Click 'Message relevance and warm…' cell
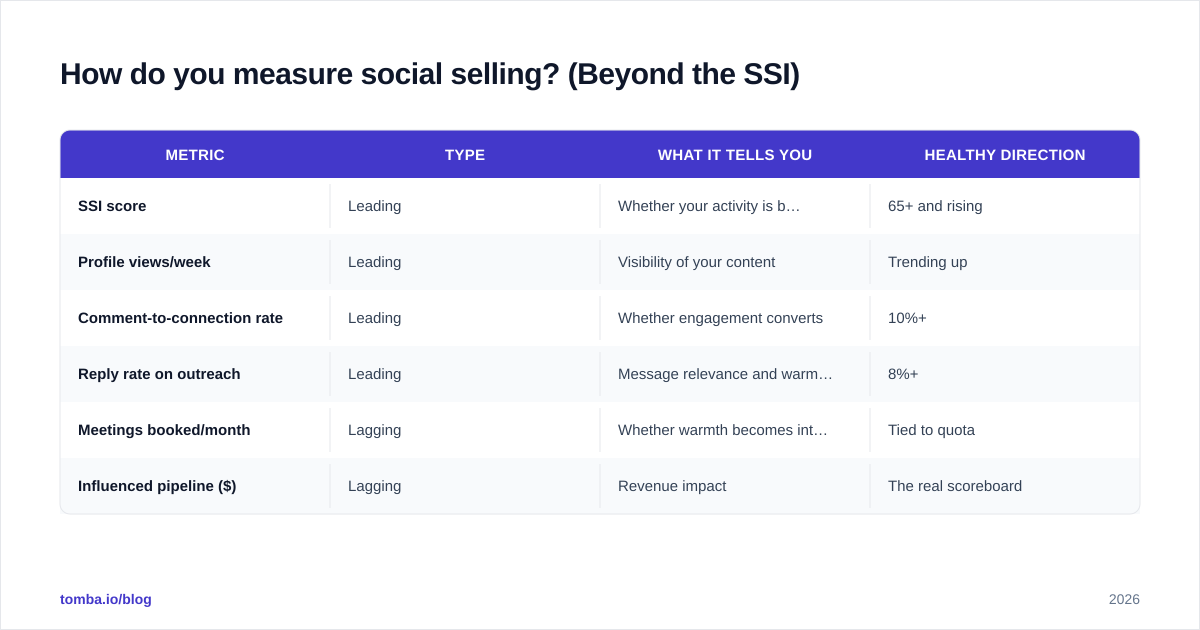This screenshot has width=1200, height=630. (735, 374)
